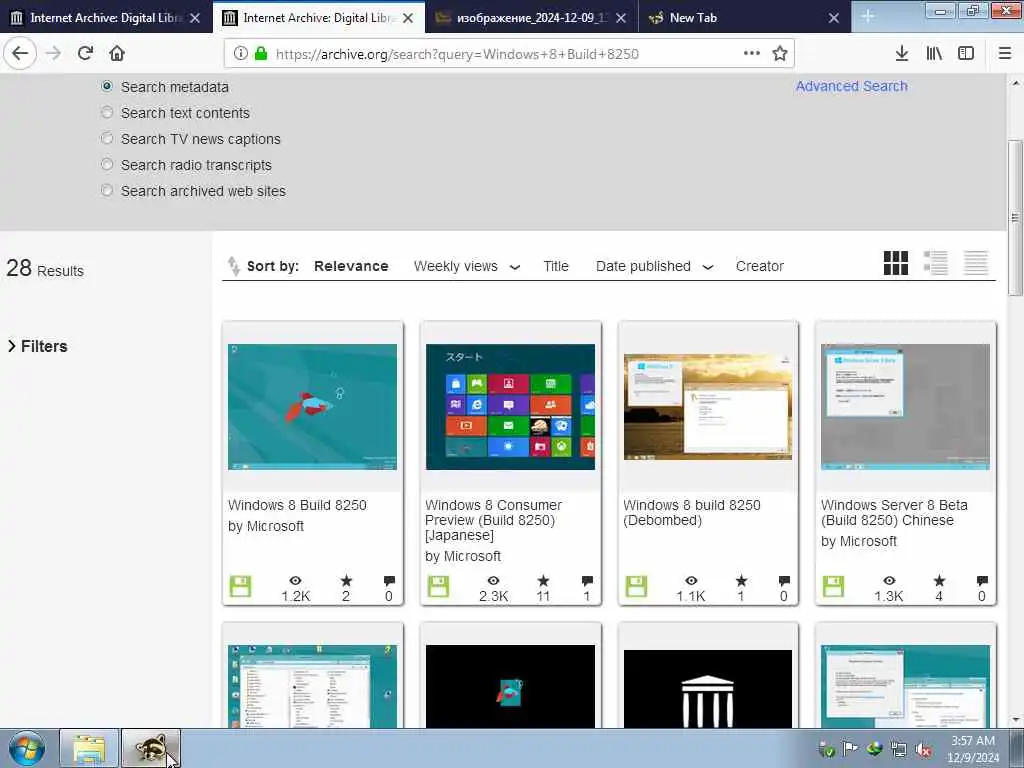Image resolution: width=1024 pixels, height=768 pixels.
Task: Sort results by Relevance
Action: 351,266
